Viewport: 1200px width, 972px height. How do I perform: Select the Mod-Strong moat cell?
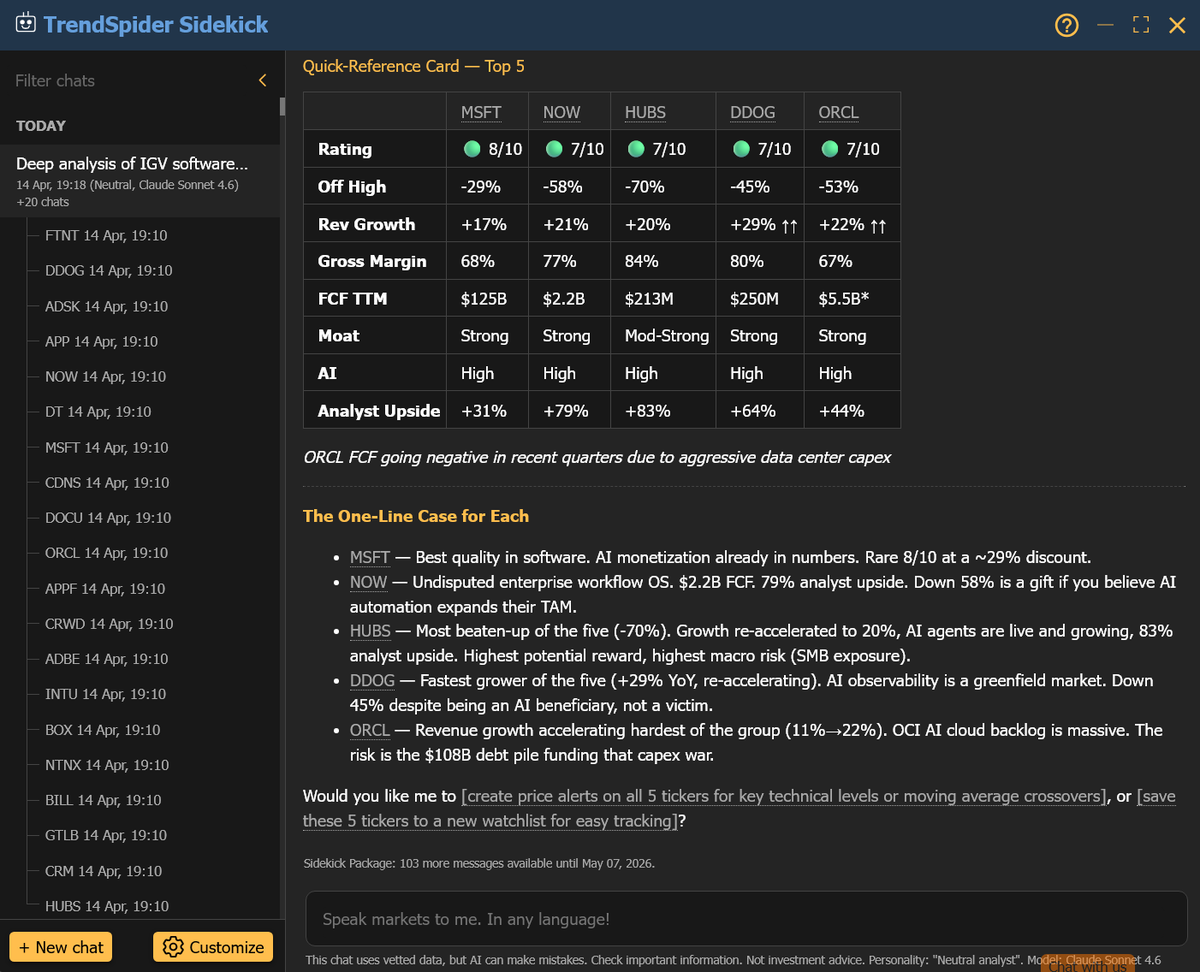point(662,336)
